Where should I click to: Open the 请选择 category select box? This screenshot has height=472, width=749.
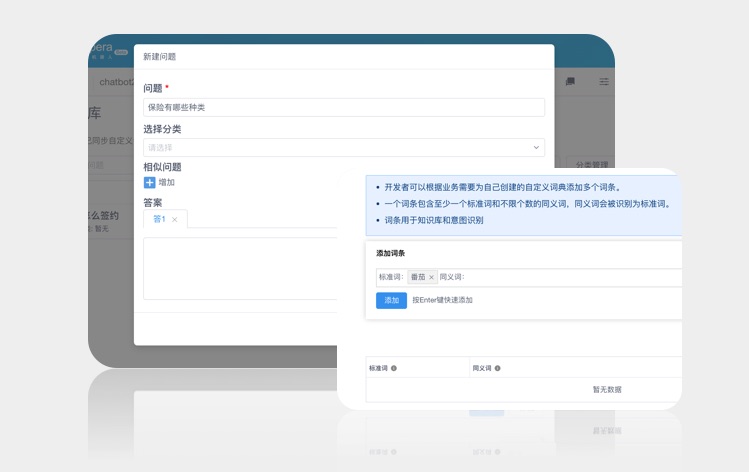pos(340,148)
